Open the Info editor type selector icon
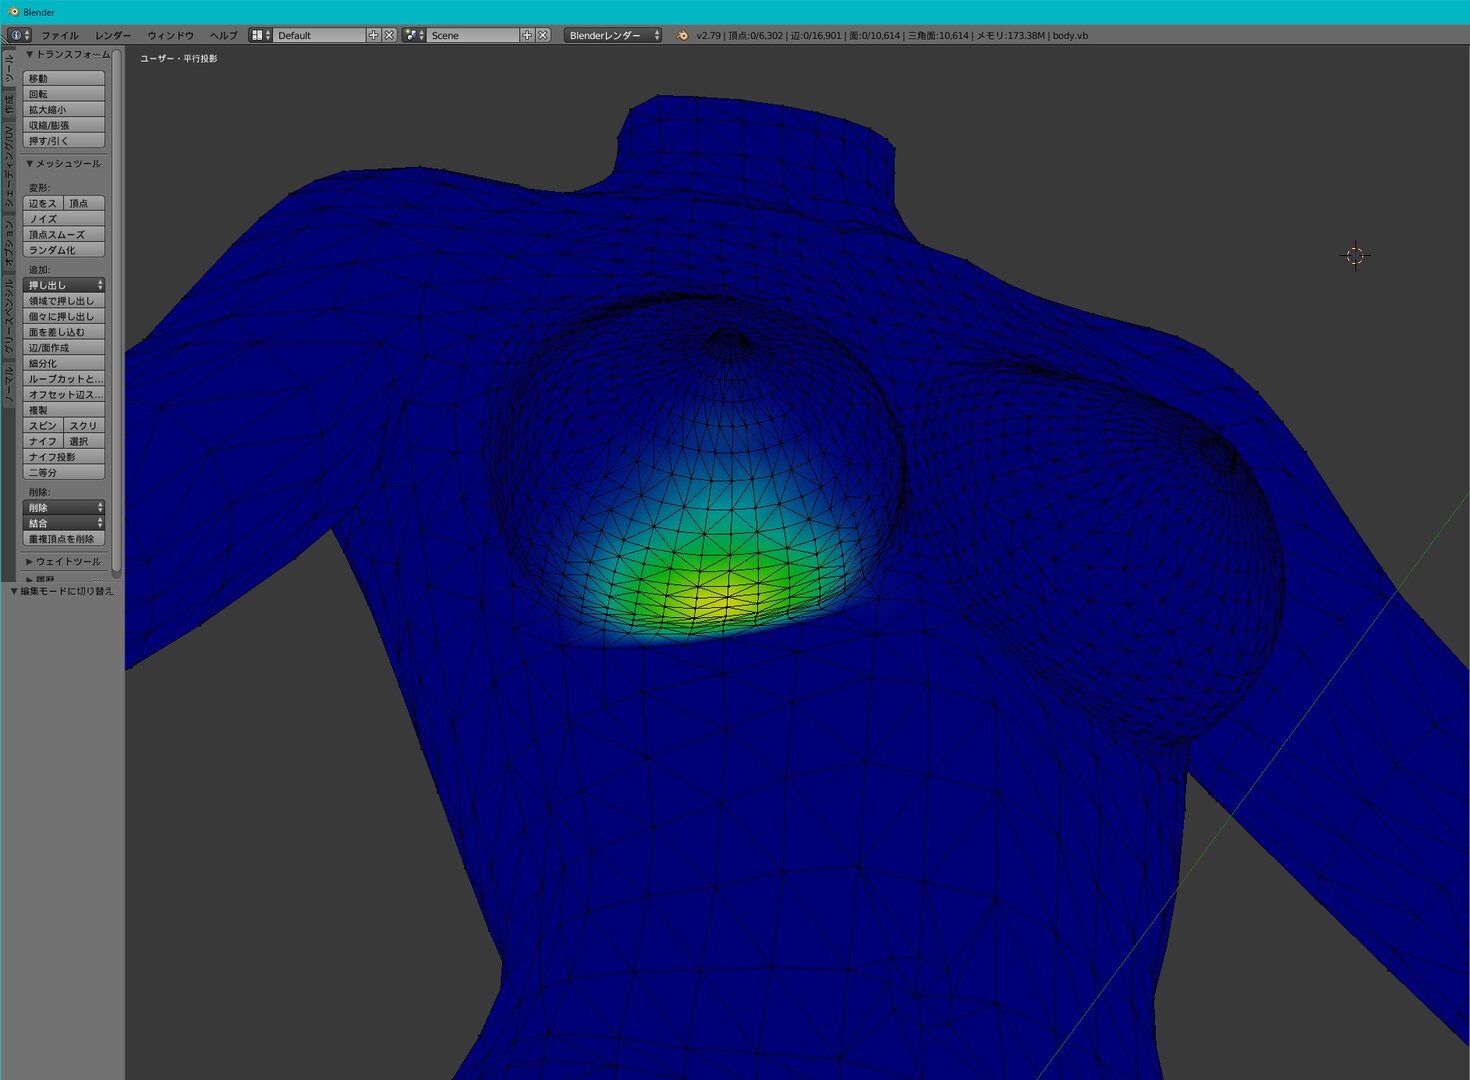This screenshot has width=1470, height=1080. click(20, 35)
